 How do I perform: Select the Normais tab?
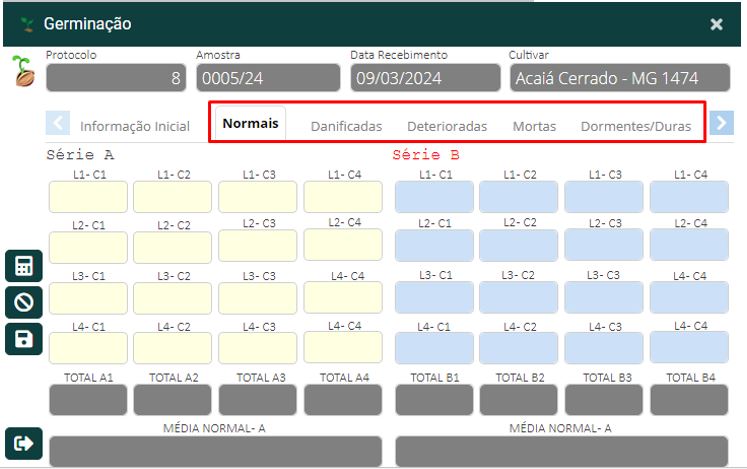point(250,124)
